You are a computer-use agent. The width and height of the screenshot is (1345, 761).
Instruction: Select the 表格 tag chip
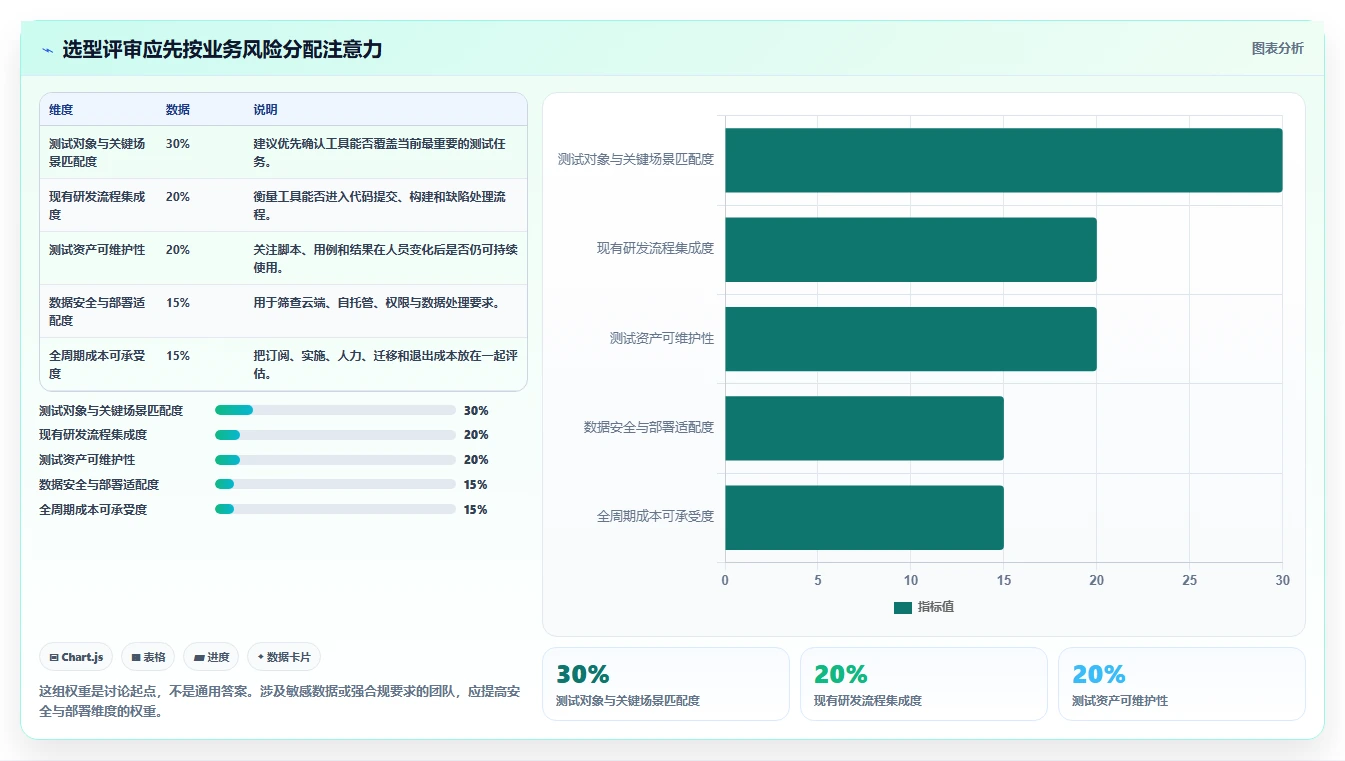tap(148, 657)
